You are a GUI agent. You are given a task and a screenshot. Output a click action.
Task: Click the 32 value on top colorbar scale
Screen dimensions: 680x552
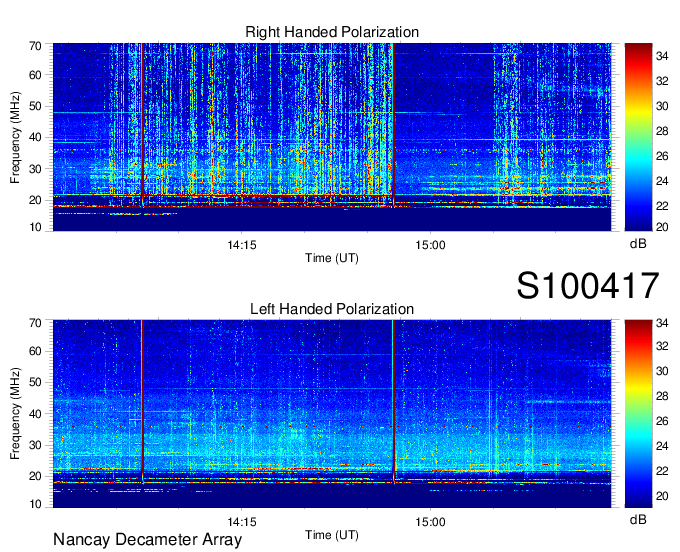click(x=662, y=81)
